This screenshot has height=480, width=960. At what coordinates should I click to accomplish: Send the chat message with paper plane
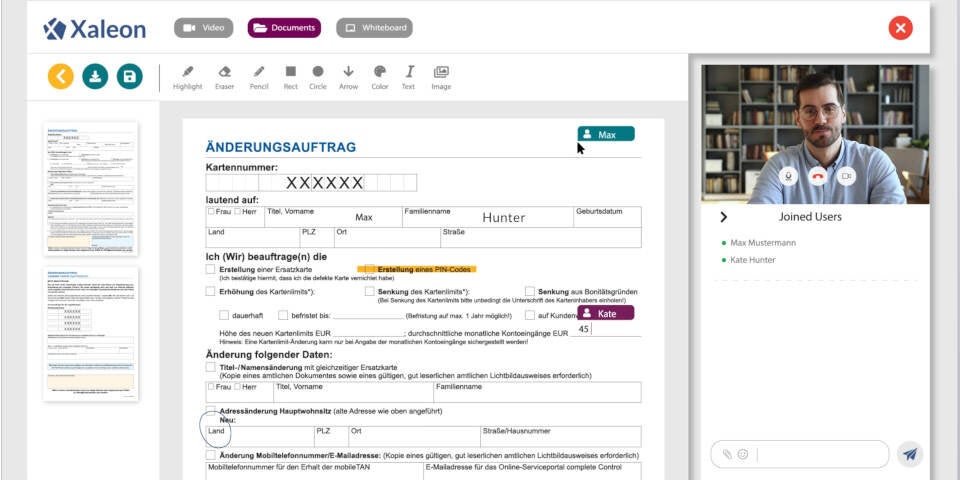pyautogui.click(x=910, y=454)
